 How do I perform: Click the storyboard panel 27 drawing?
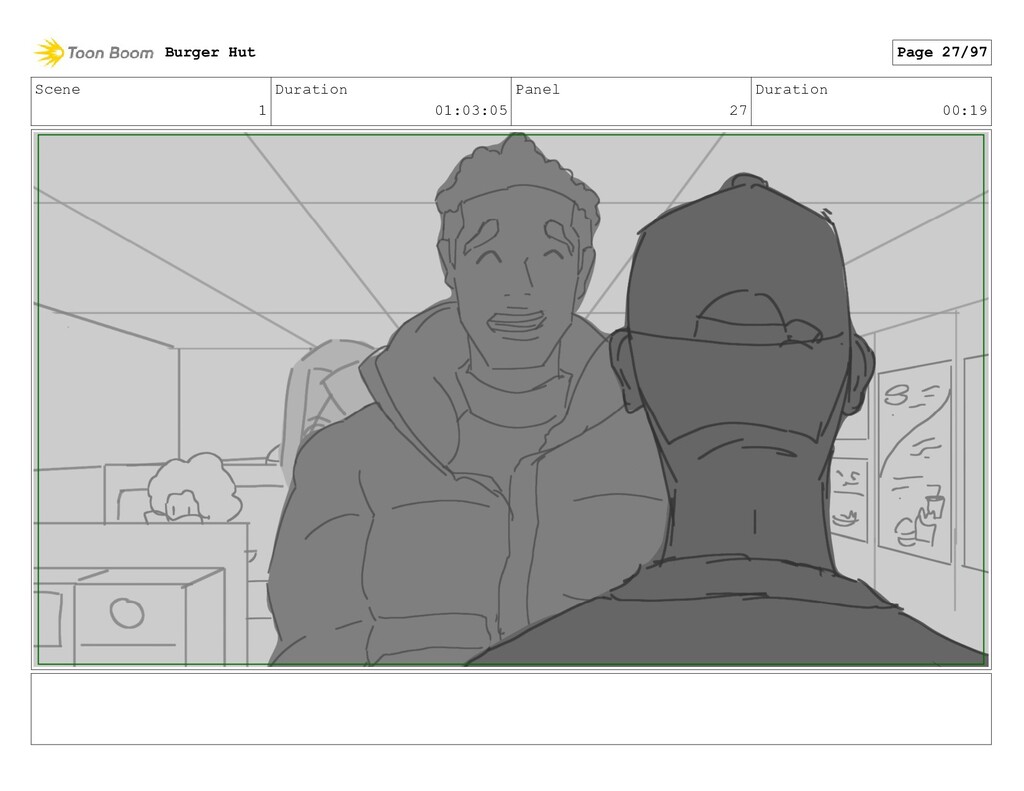(511, 399)
